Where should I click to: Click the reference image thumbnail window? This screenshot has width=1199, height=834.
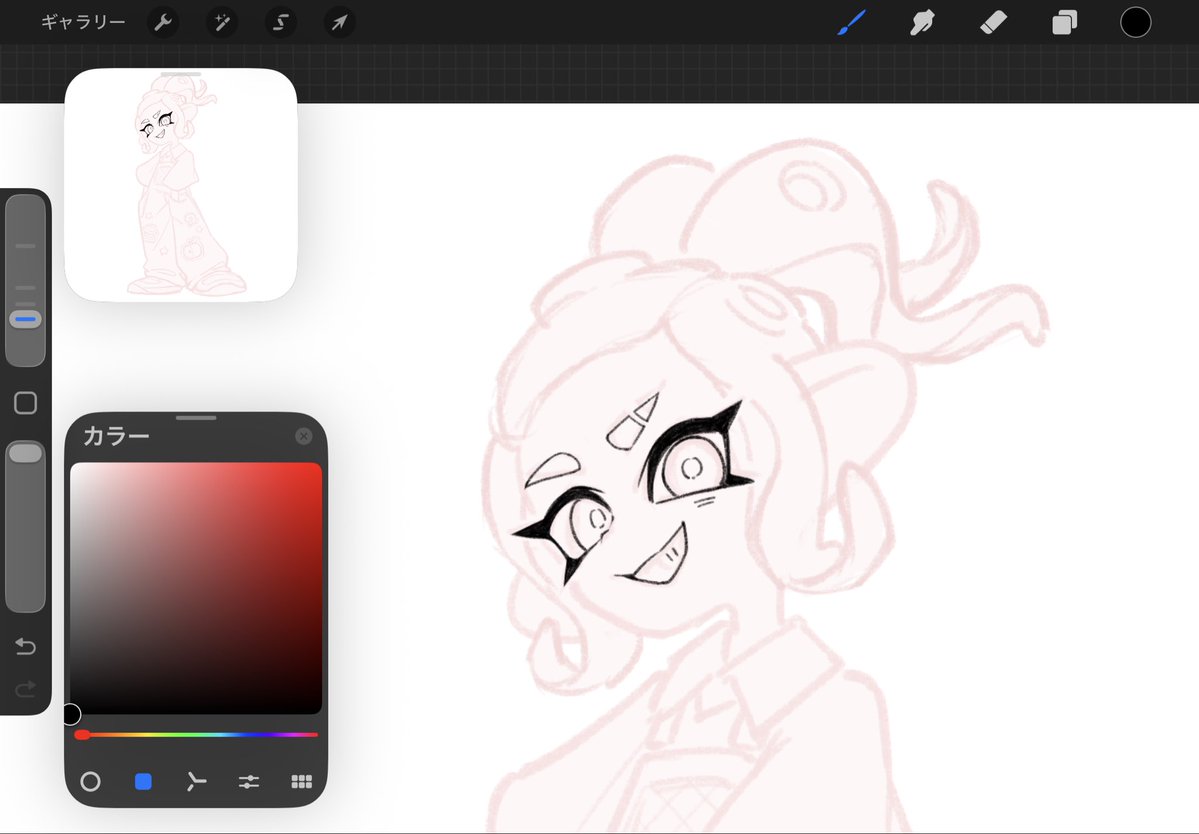(180, 185)
